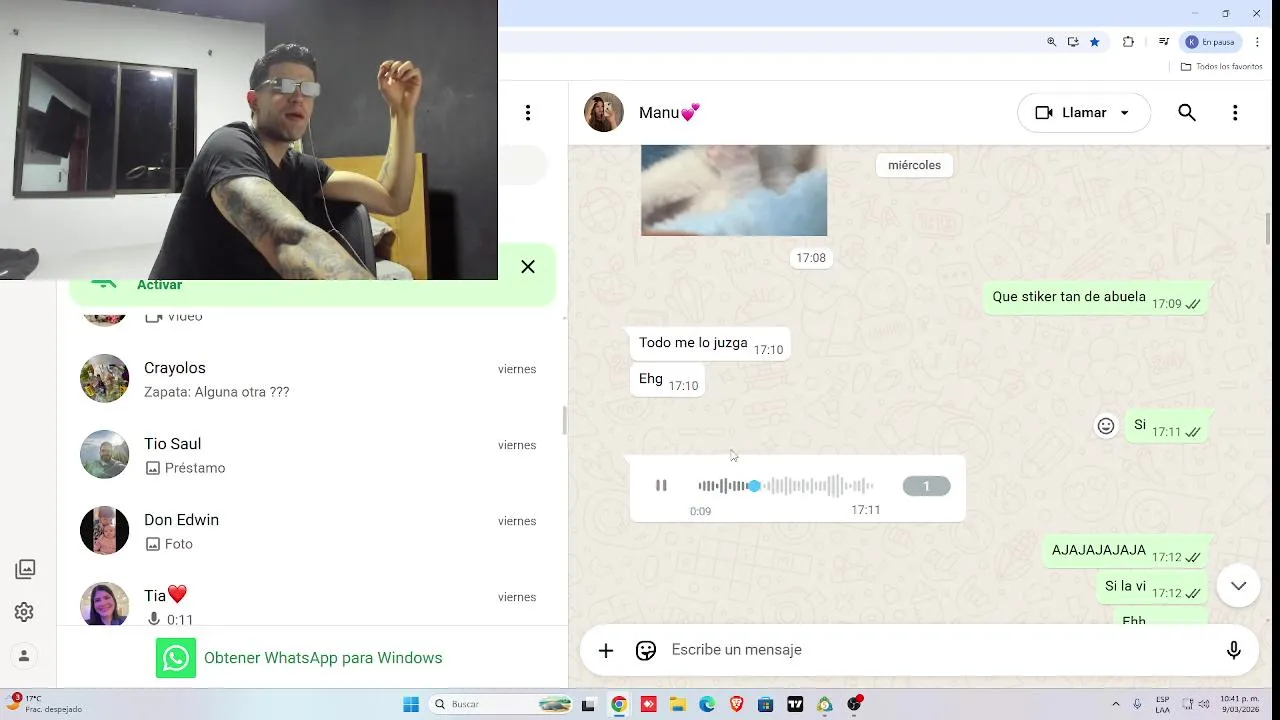Open the blurry photo in chat
1280x720 pixels.
734,190
